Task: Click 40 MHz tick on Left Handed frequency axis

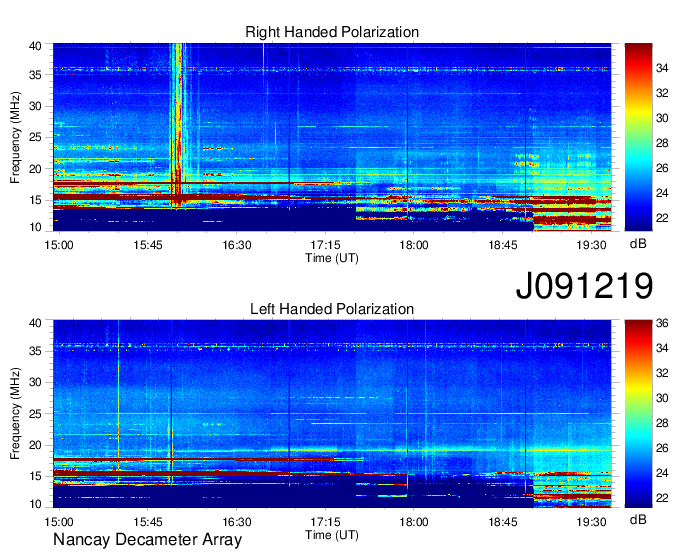Action: [x=35, y=323]
